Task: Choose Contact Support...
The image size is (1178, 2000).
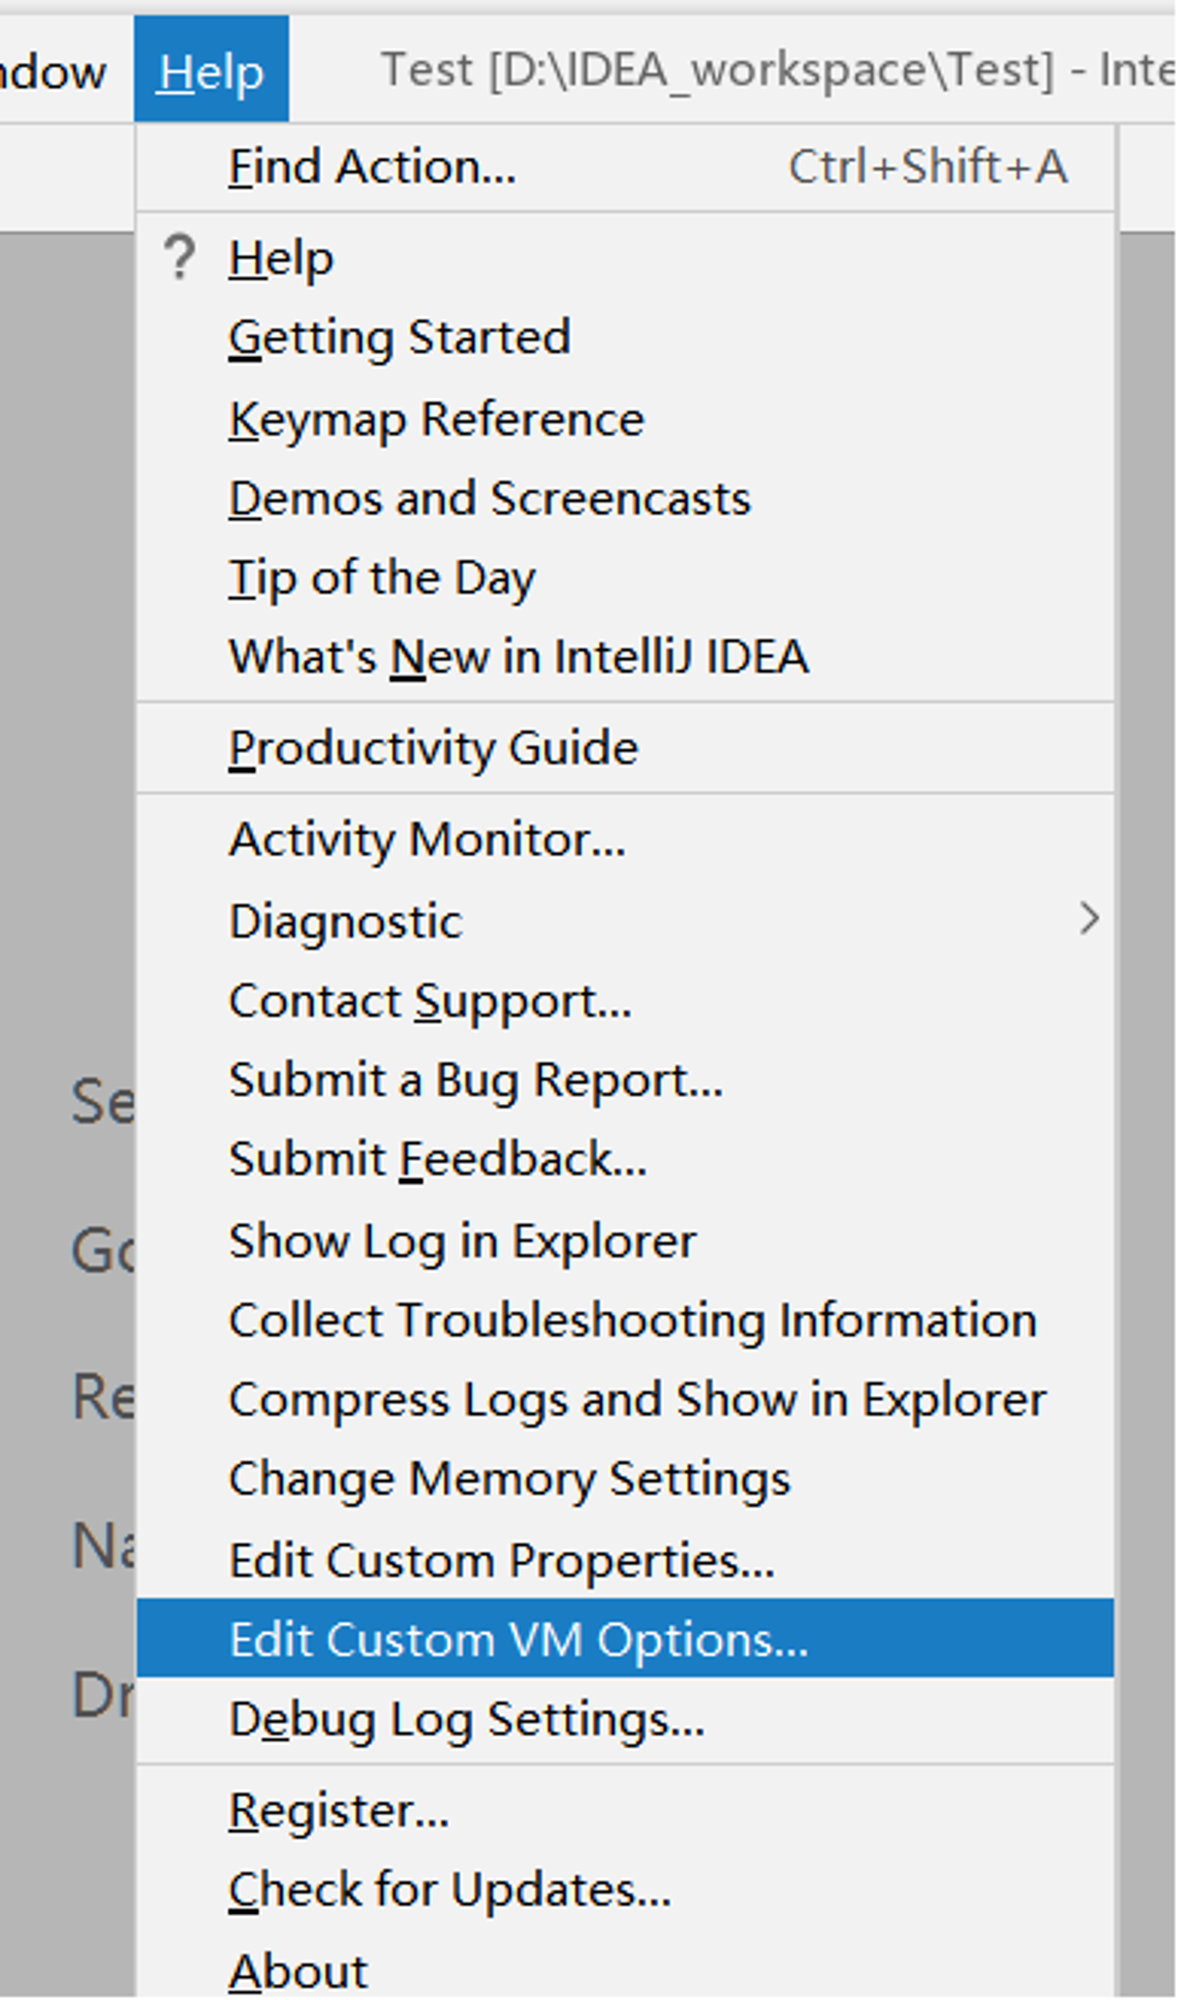Action: click(626, 1001)
